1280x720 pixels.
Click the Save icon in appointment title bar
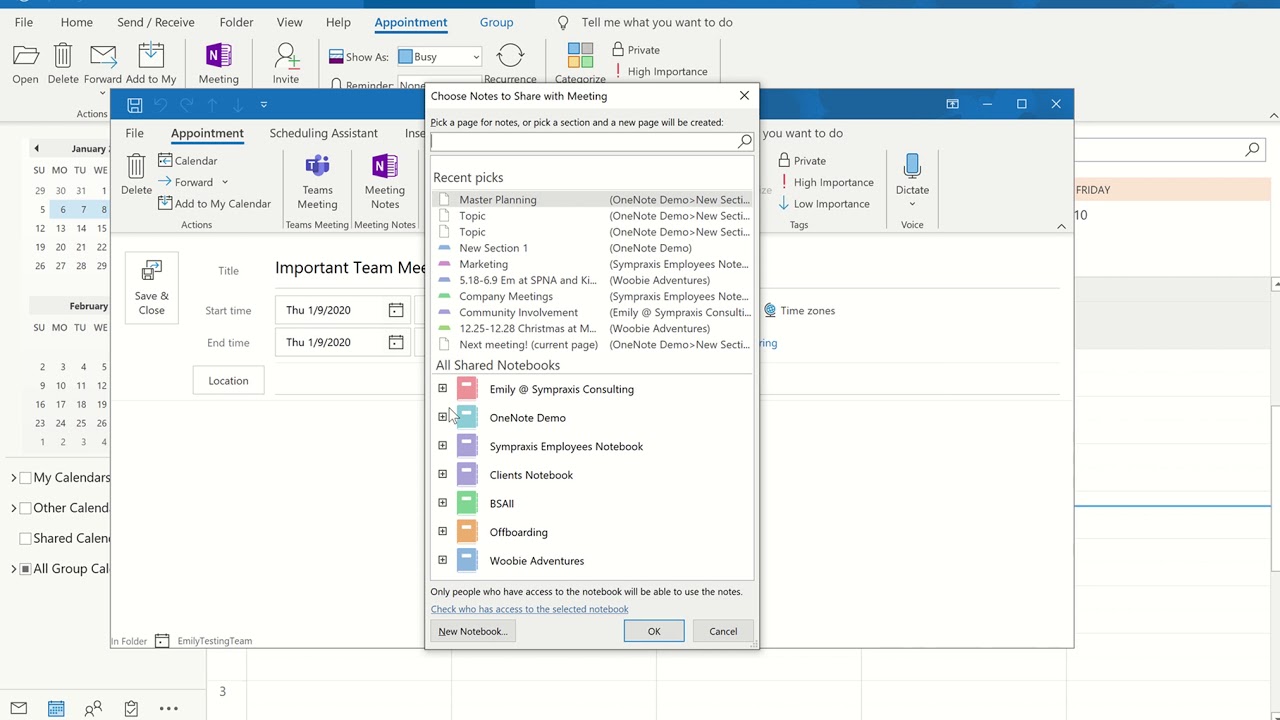[134, 104]
